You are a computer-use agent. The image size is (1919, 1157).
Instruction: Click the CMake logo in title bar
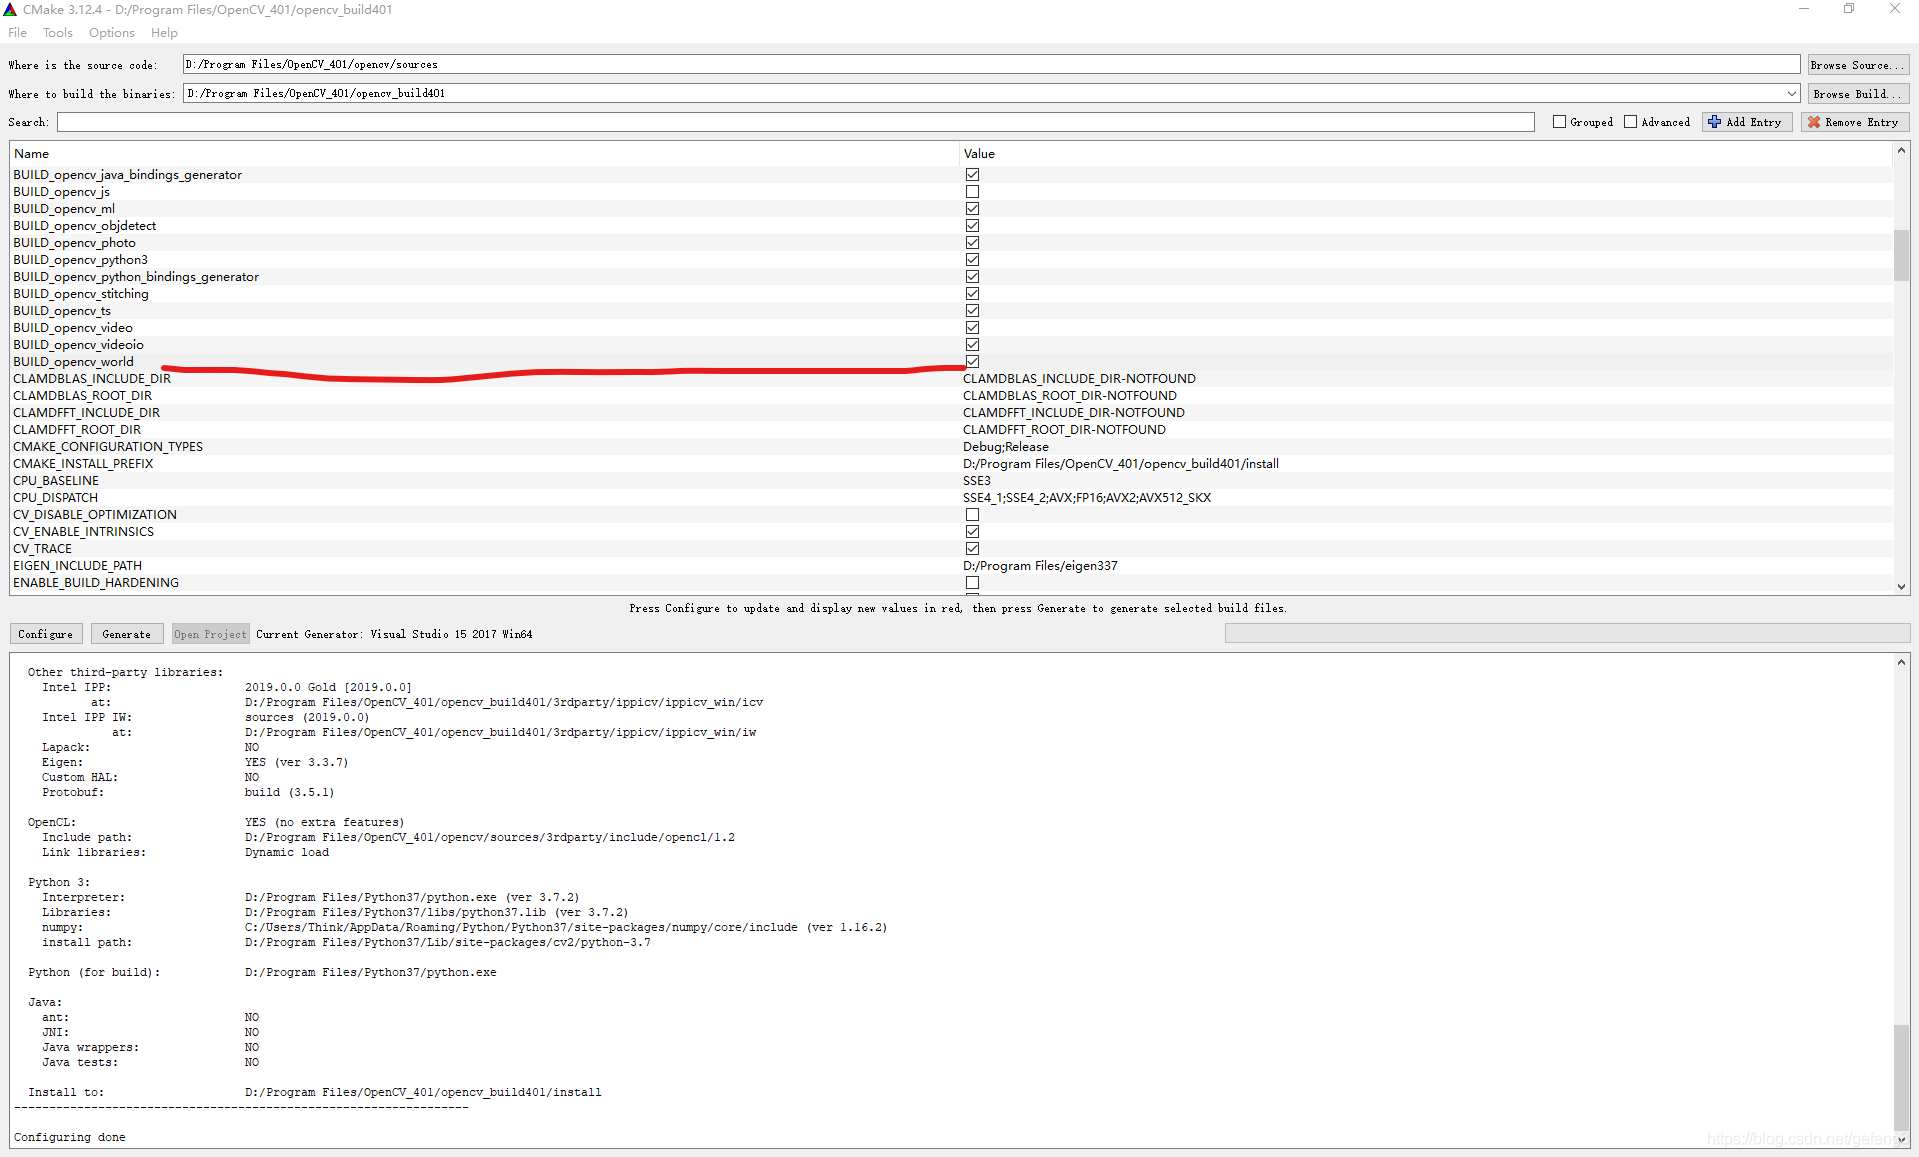tap(10, 9)
